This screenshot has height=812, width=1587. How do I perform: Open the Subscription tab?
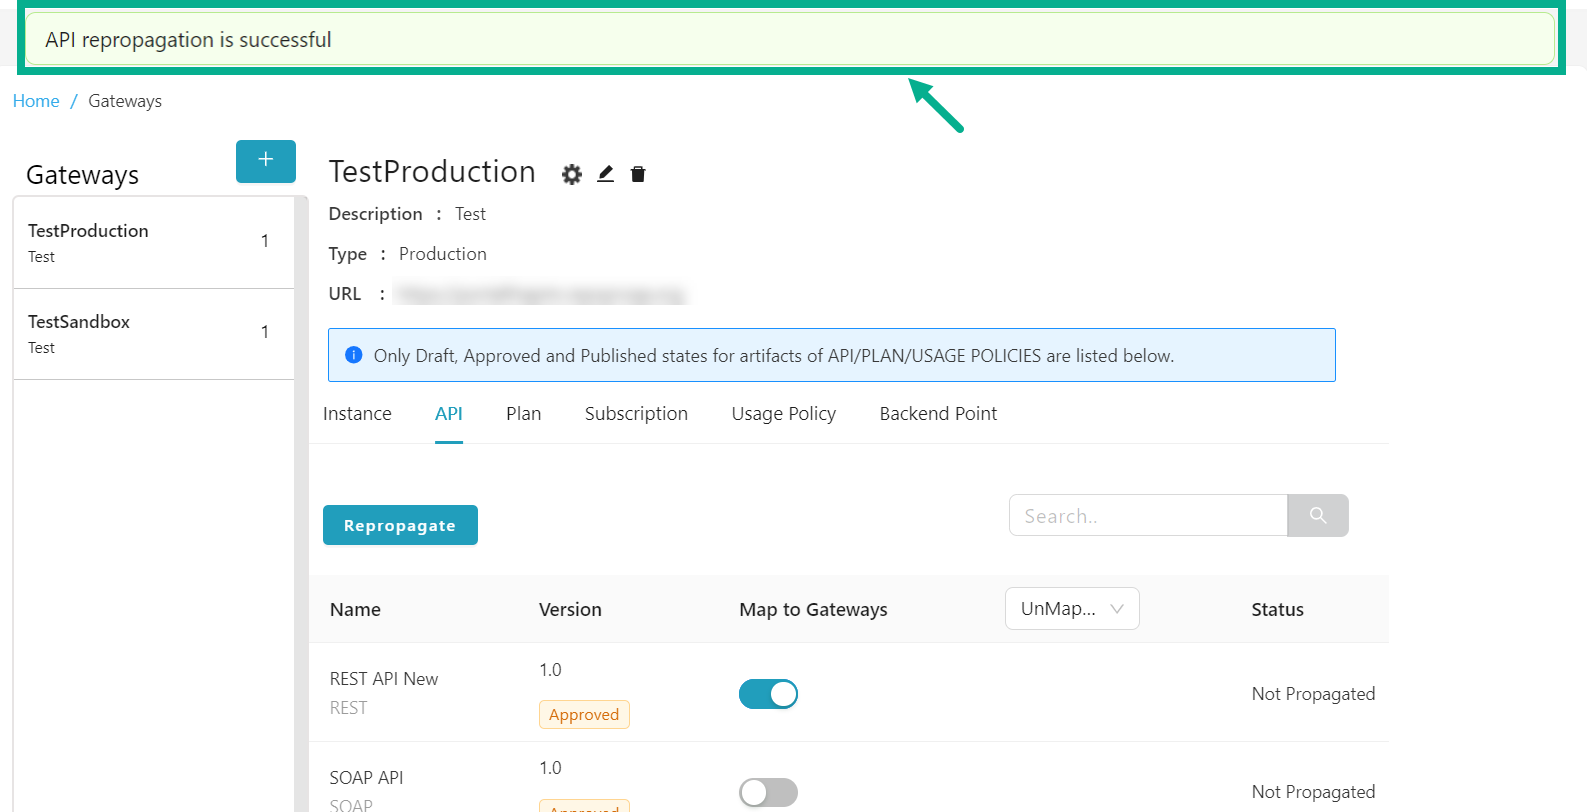(x=636, y=414)
